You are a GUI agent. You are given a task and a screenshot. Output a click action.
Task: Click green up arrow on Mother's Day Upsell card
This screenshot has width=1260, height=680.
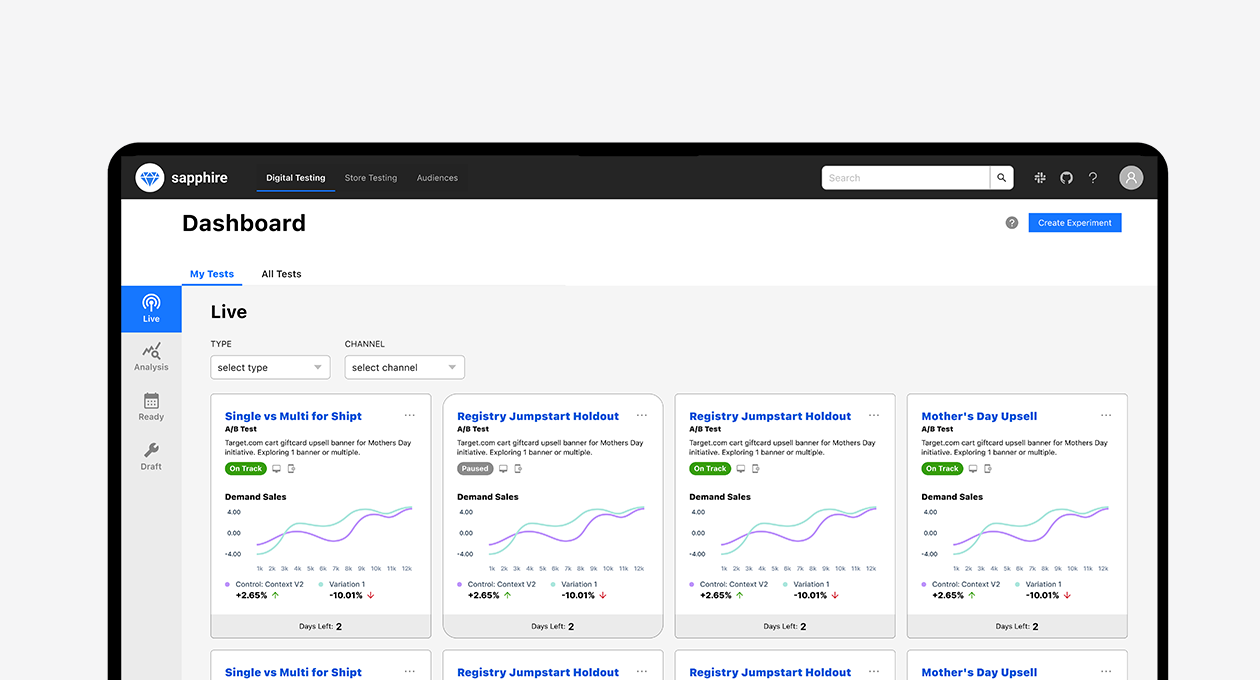(x=971, y=595)
